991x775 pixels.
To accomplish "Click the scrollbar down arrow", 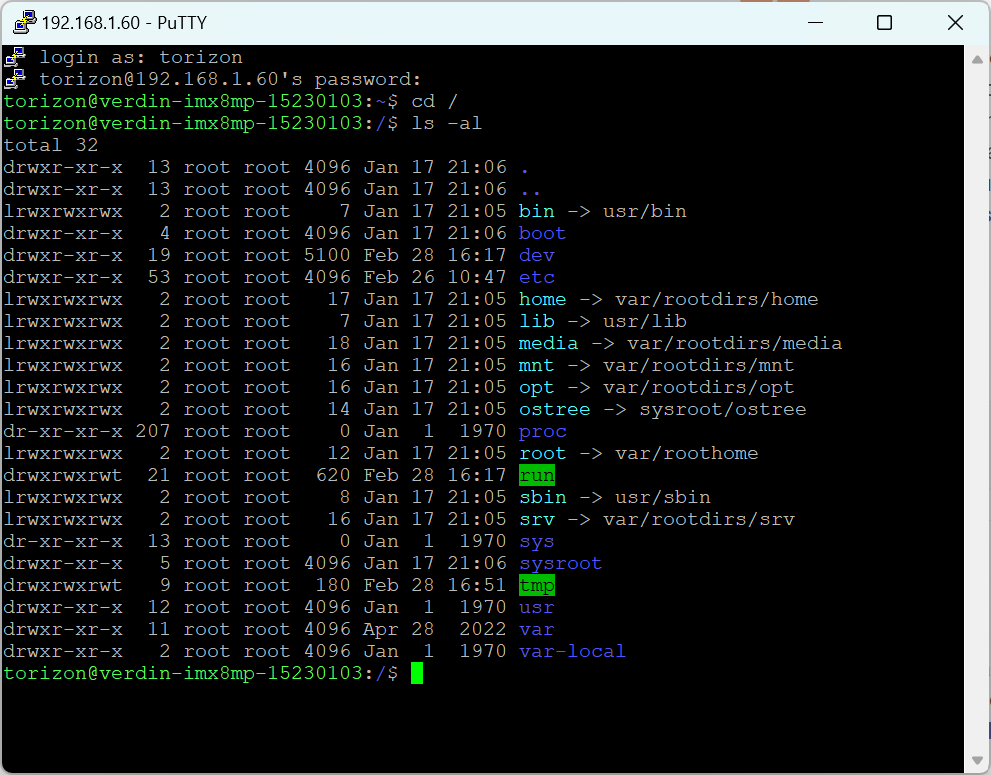I will pos(977,759).
